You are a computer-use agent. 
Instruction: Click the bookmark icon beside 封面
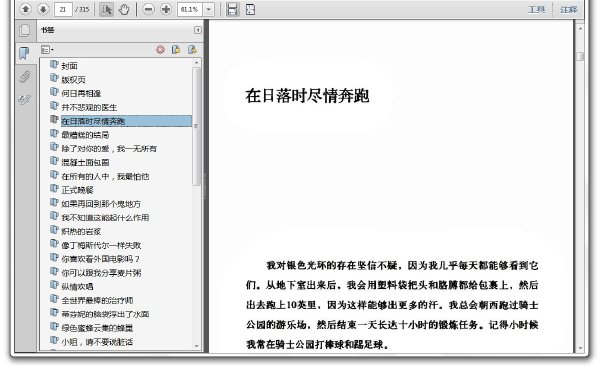(54, 65)
